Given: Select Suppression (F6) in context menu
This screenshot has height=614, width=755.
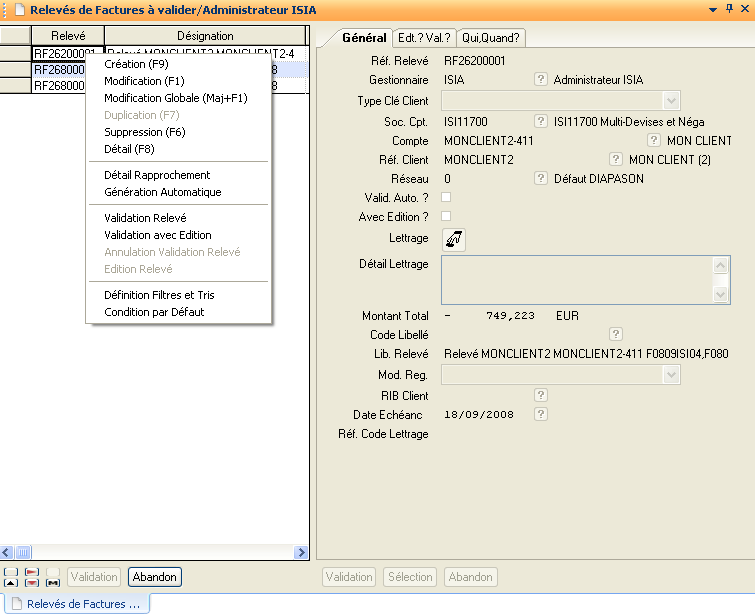Looking at the screenshot, I should [x=146, y=132].
